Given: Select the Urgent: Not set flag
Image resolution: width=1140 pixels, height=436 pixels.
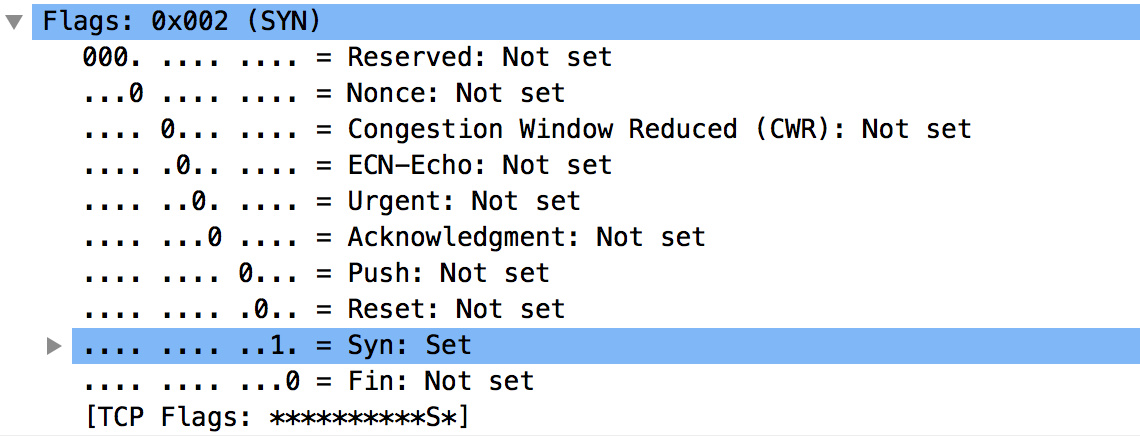Looking at the screenshot, I should 463,201.
